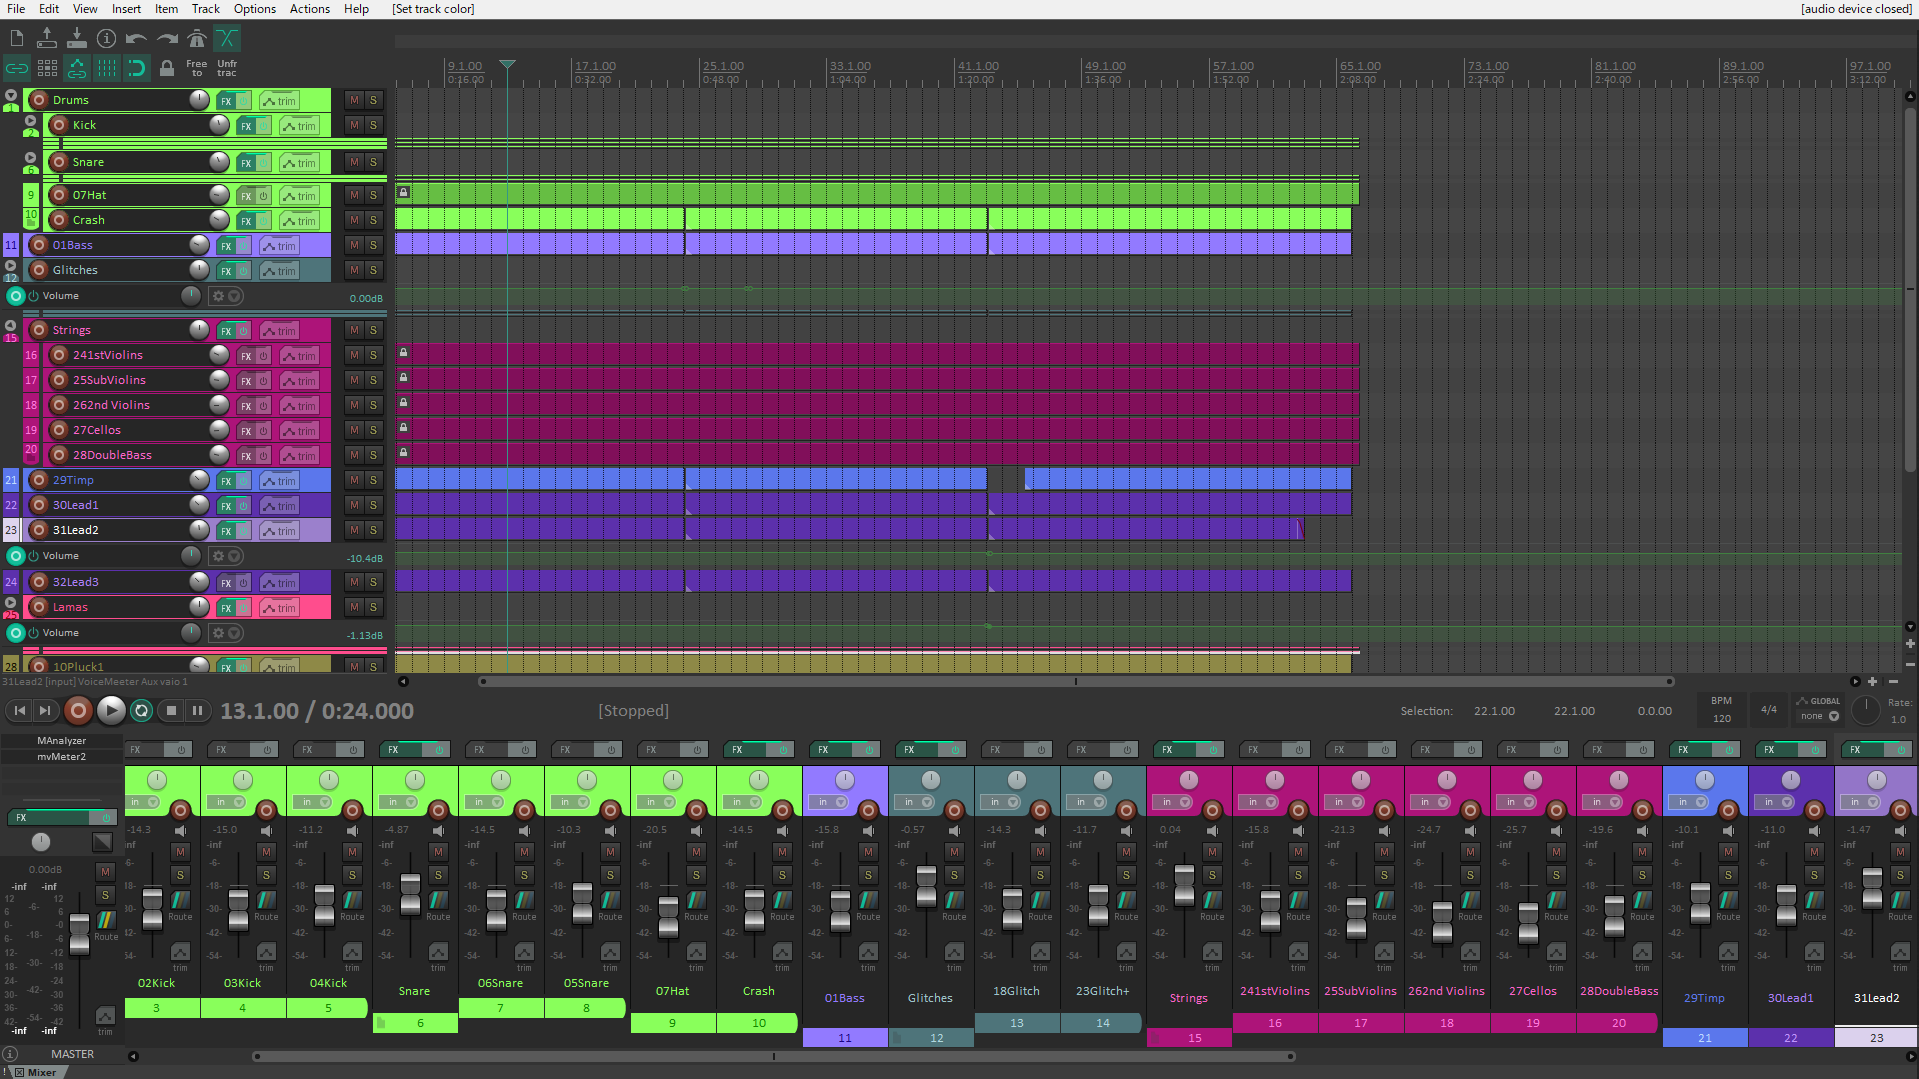Screen dimensions: 1919x1079
Task: Mute the 27Cellos track
Action: (x=354, y=430)
